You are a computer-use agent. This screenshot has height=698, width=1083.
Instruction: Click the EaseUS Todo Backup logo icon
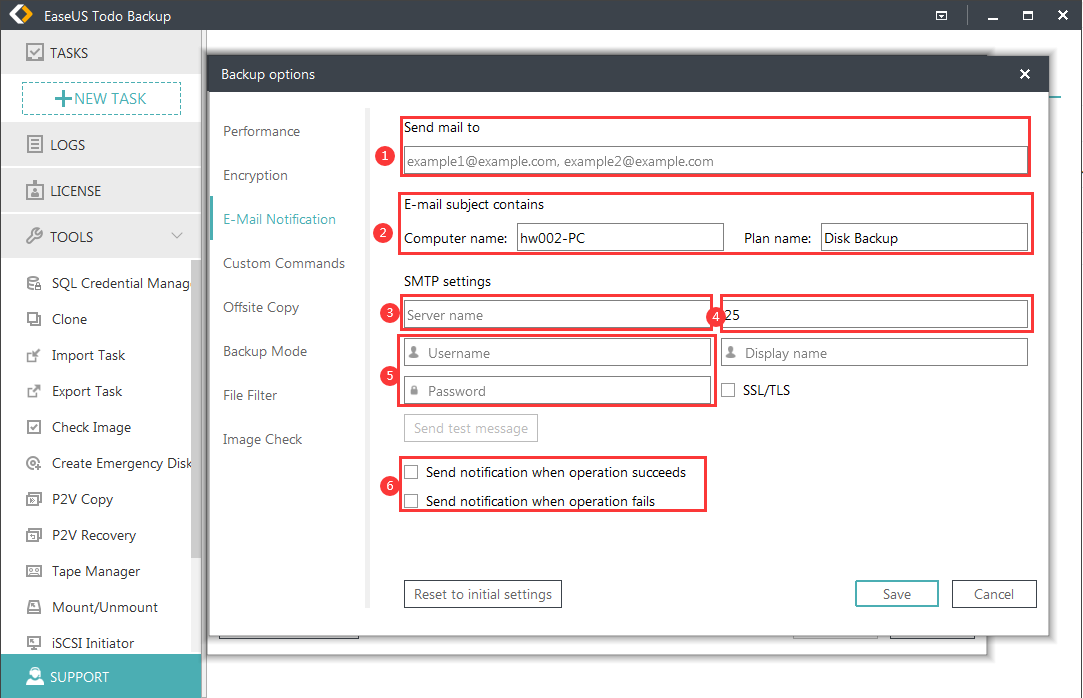coord(21,14)
